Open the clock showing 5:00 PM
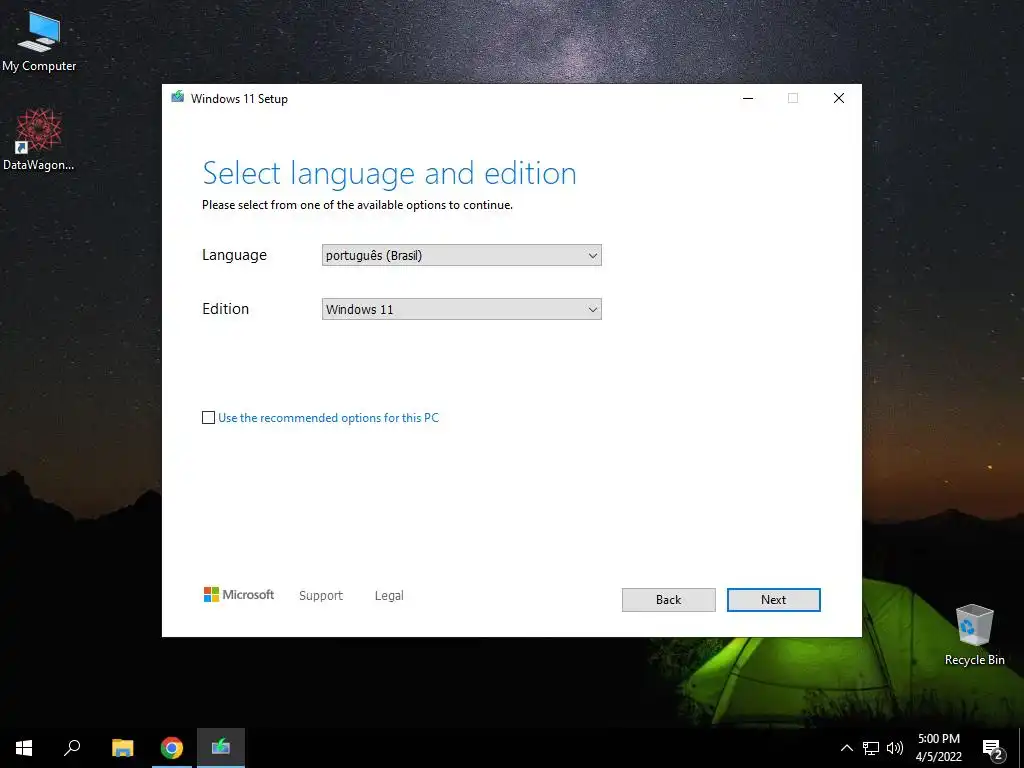The width and height of the screenshot is (1024, 768). (x=938, y=748)
